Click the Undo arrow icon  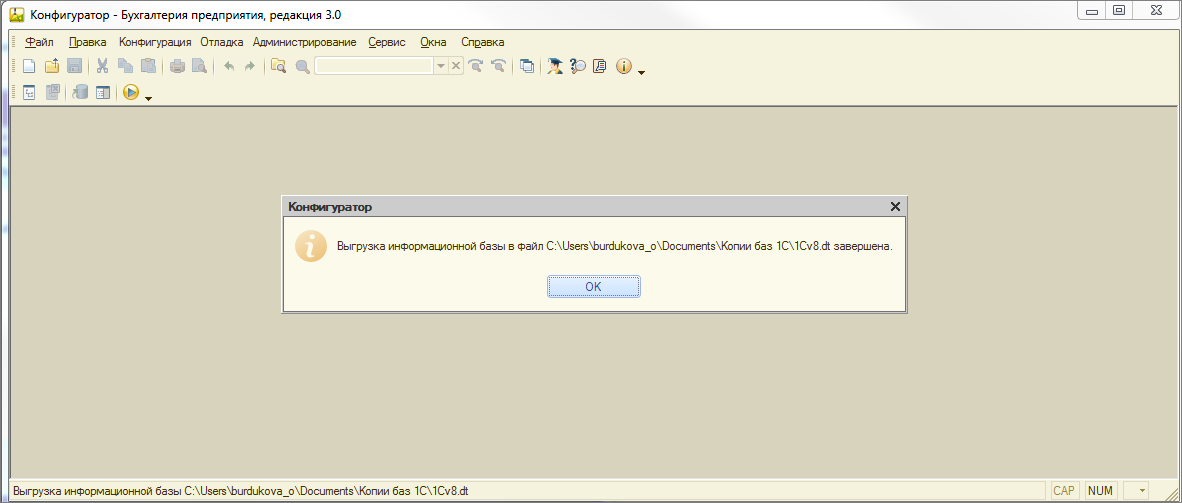[x=228, y=66]
